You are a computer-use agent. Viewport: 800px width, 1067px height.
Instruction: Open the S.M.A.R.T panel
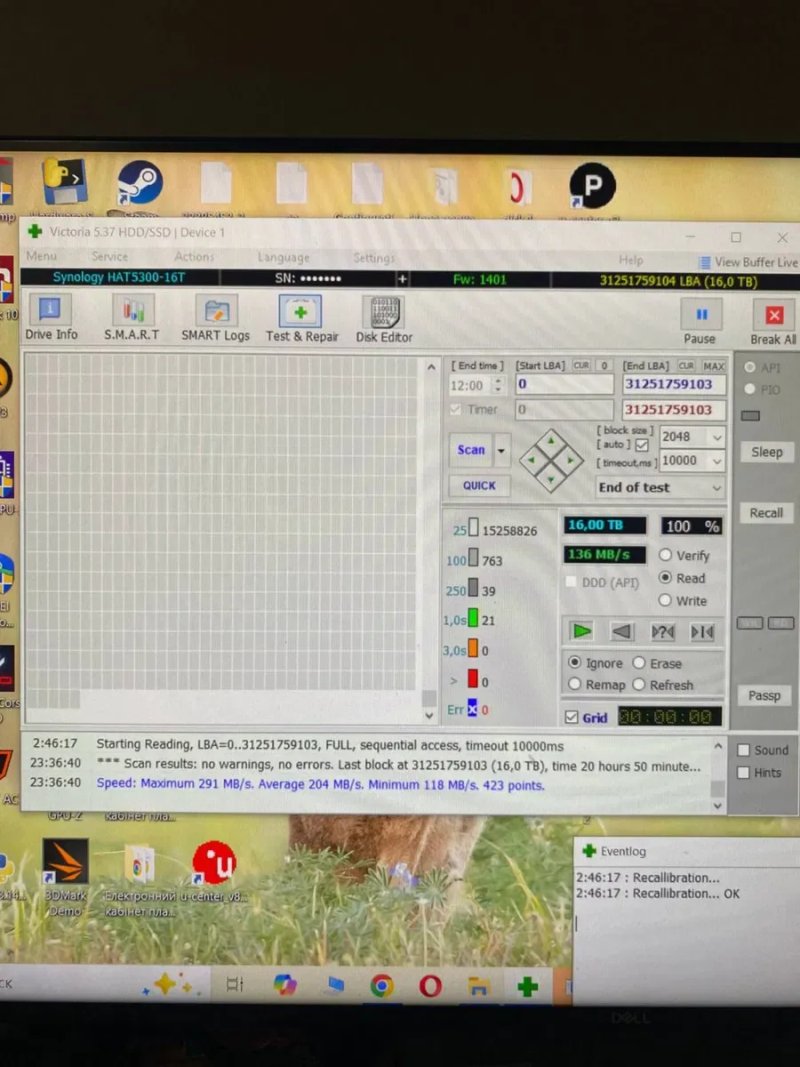[132, 318]
